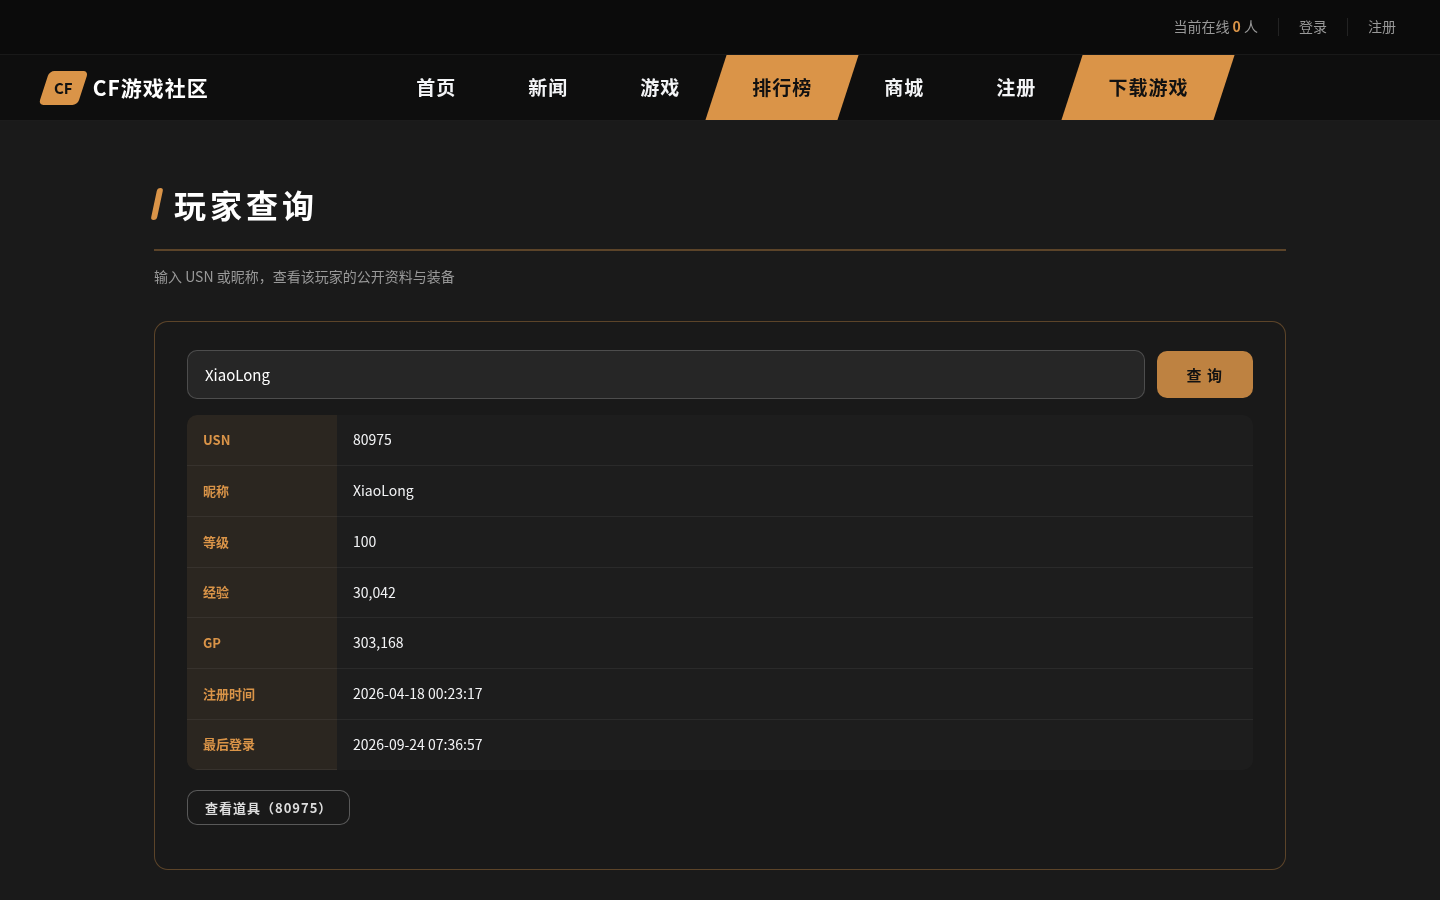Open the 排行榜 tab
Image resolution: width=1440 pixels, height=900 pixels.
click(x=782, y=88)
